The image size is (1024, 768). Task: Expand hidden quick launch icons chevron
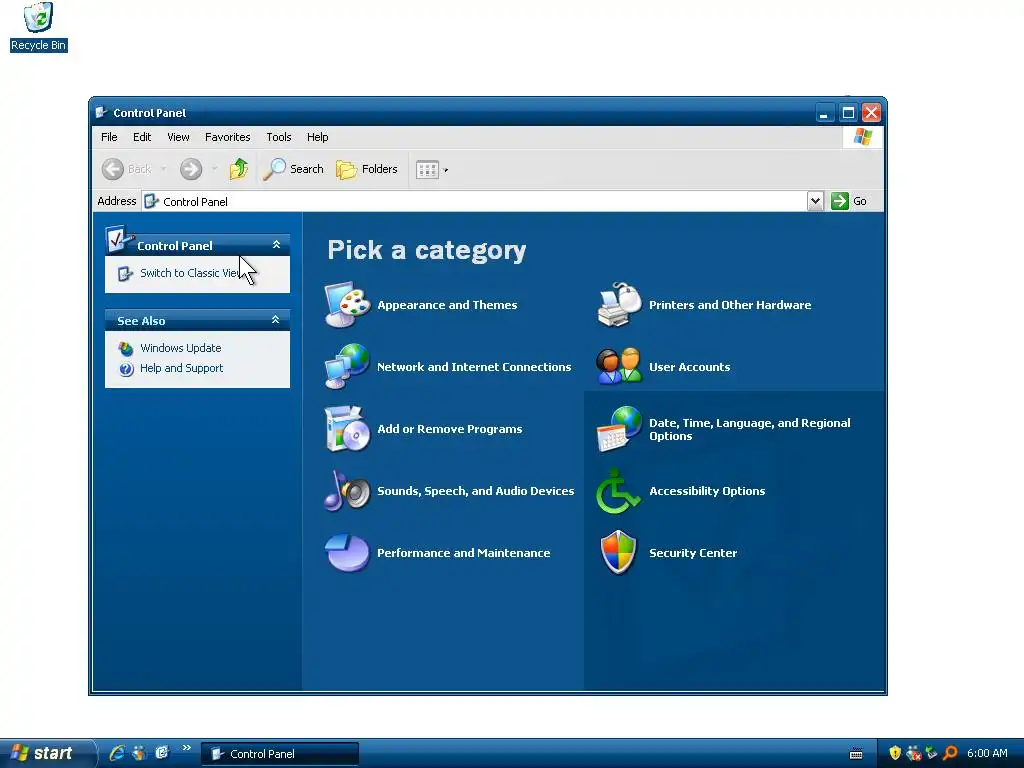coord(186,748)
